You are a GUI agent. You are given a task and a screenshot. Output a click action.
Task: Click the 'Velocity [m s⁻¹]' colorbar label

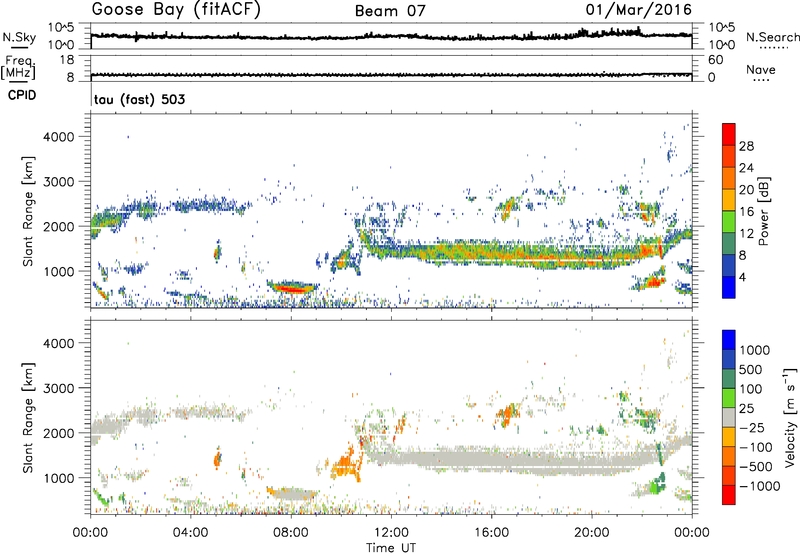[x=790, y=417]
